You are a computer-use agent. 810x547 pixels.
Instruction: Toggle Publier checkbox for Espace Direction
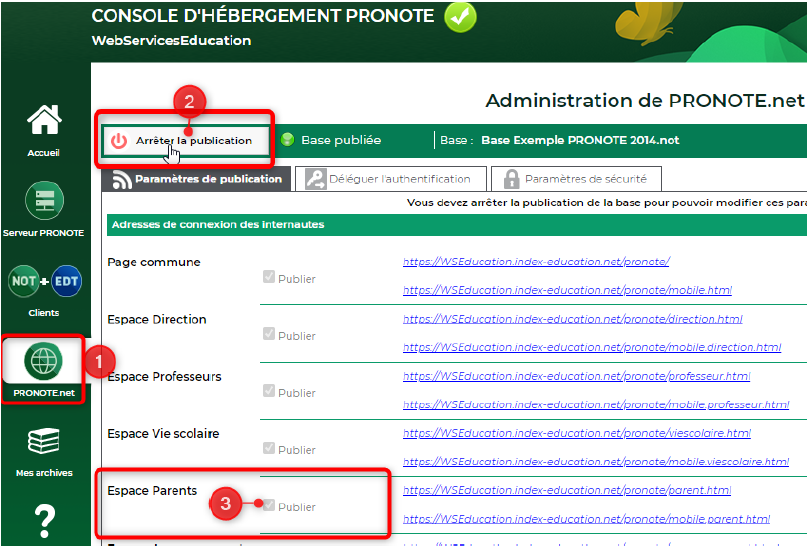click(268, 334)
